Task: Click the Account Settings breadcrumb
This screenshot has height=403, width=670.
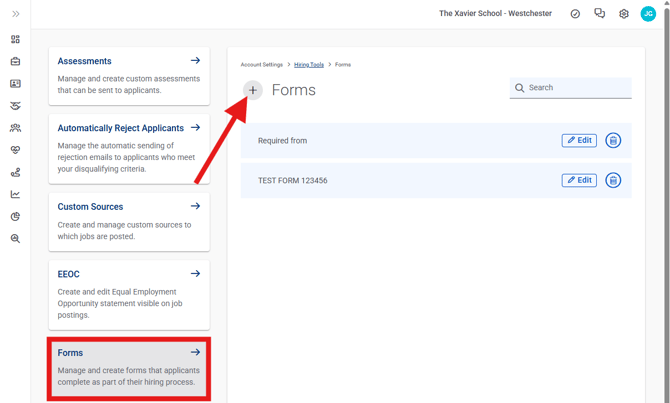Action: click(262, 65)
